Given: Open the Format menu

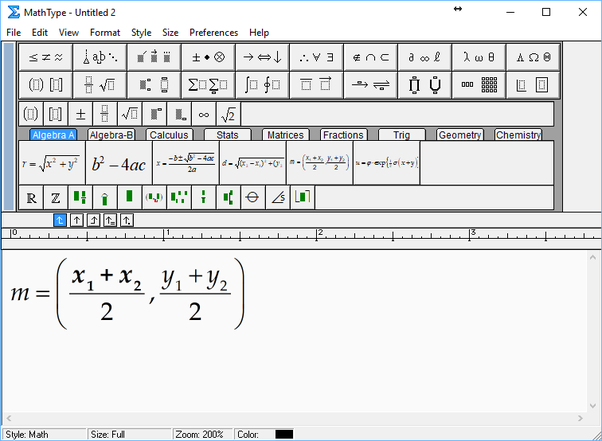Looking at the screenshot, I should pyautogui.click(x=105, y=33).
